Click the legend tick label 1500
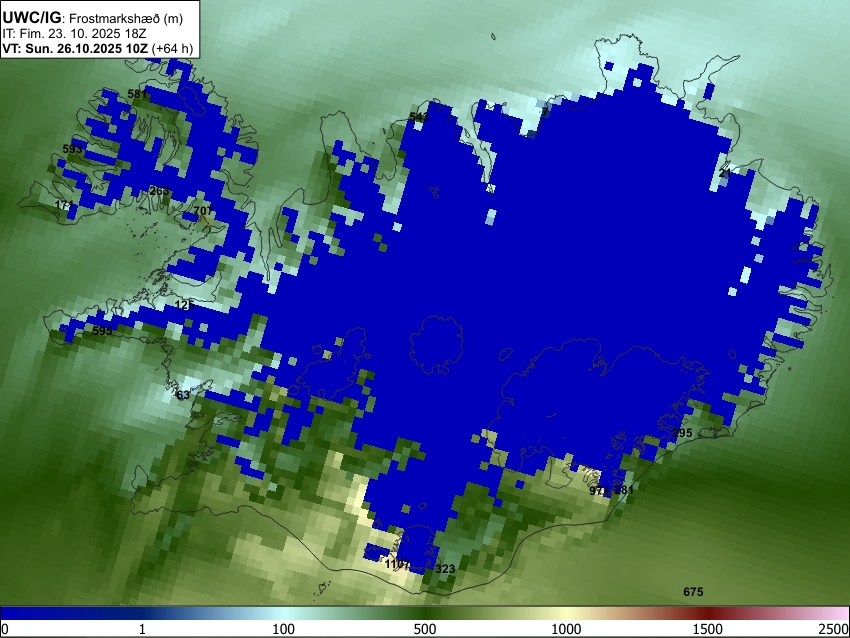The image size is (850, 638). pyautogui.click(x=708, y=629)
